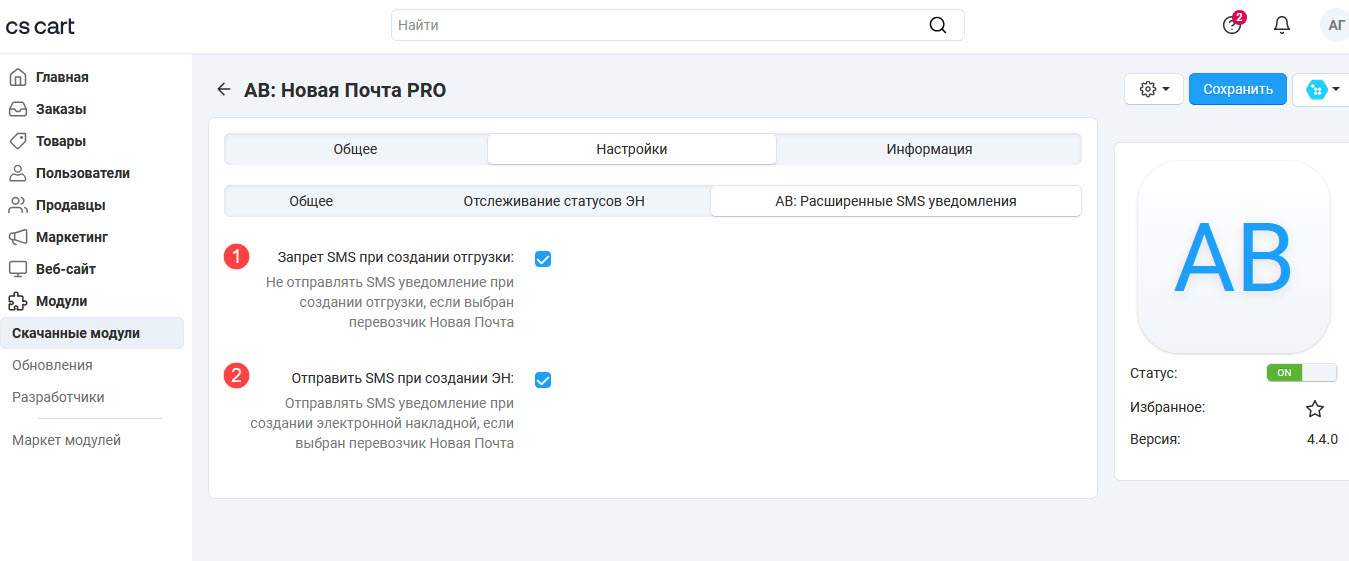Switch the Статус ON toggle
The width and height of the screenshot is (1349, 561).
(1301, 372)
